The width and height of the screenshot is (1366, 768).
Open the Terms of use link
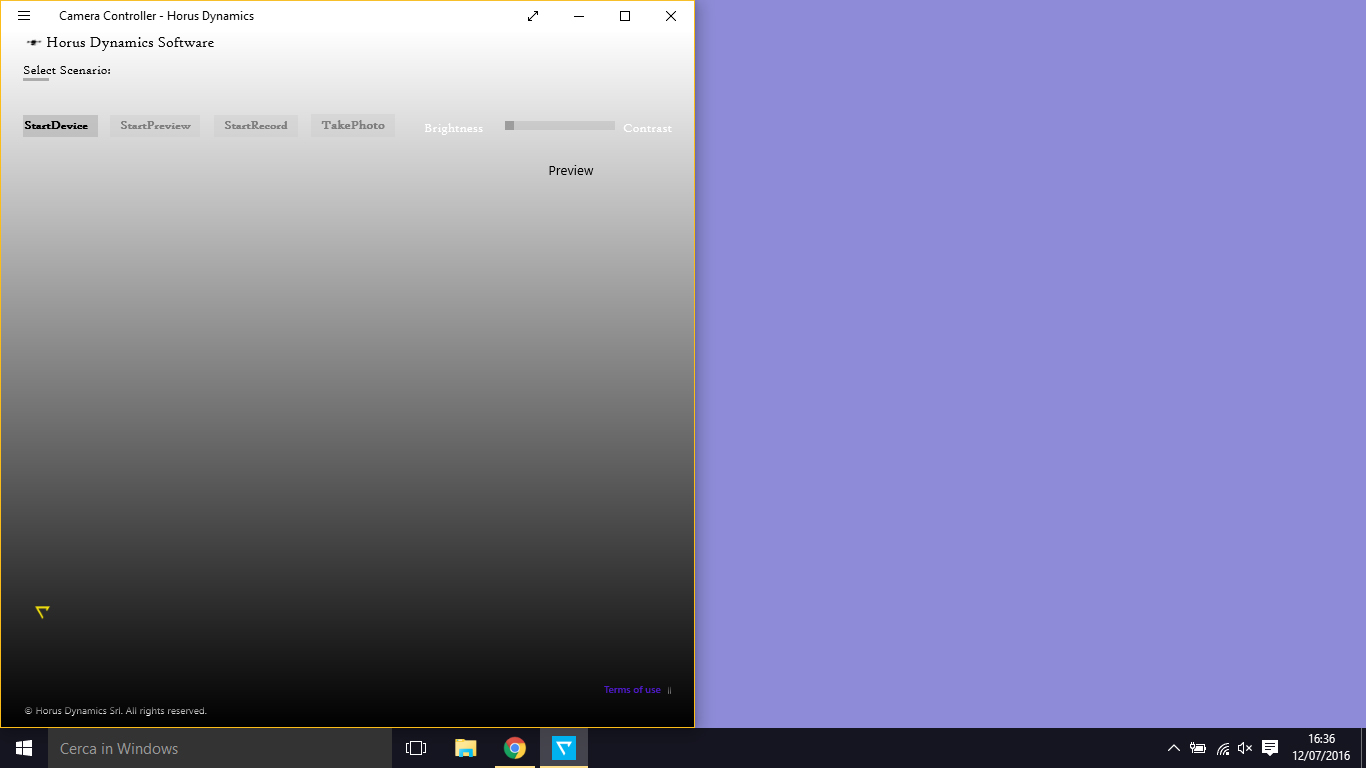pyautogui.click(x=632, y=690)
